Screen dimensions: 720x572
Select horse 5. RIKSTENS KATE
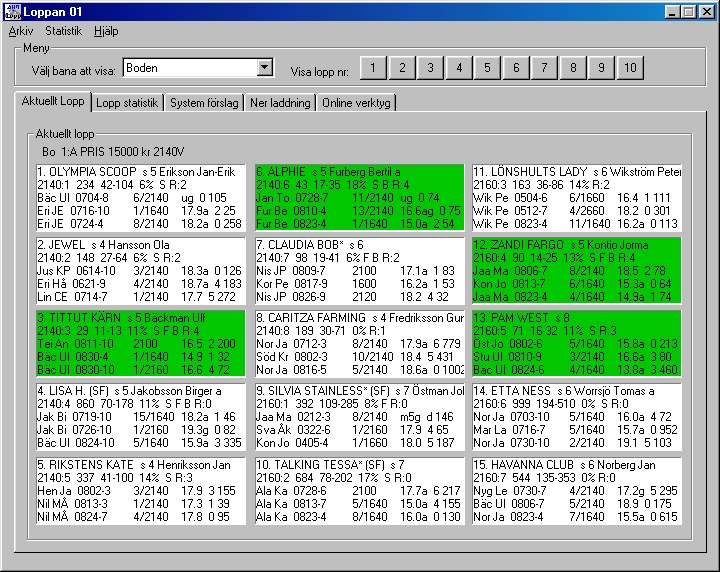[x=141, y=491]
